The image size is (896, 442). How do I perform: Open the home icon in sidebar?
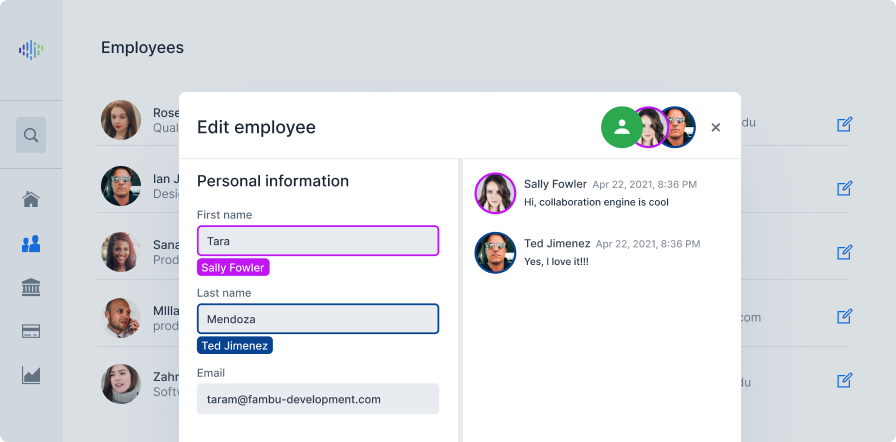pyautogui.click(x=31, y=200)
